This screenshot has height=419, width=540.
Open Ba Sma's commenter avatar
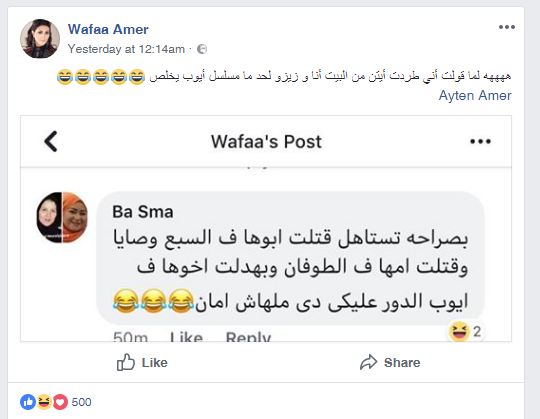62,217
